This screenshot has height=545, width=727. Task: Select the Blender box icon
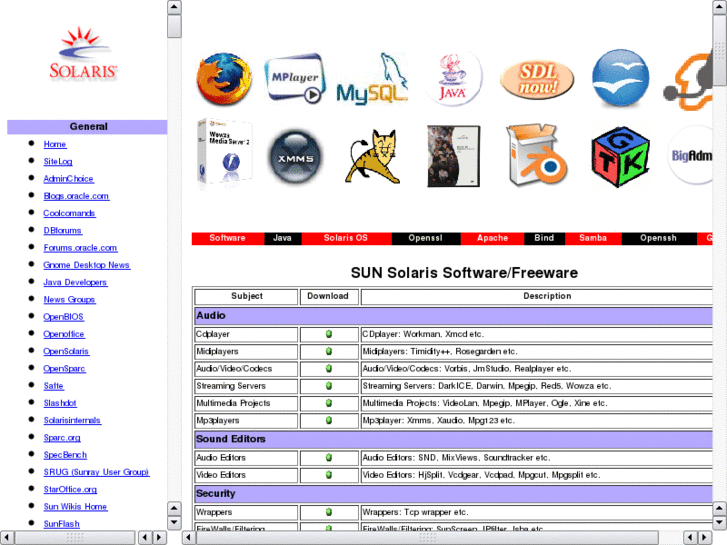coord(538,155)
